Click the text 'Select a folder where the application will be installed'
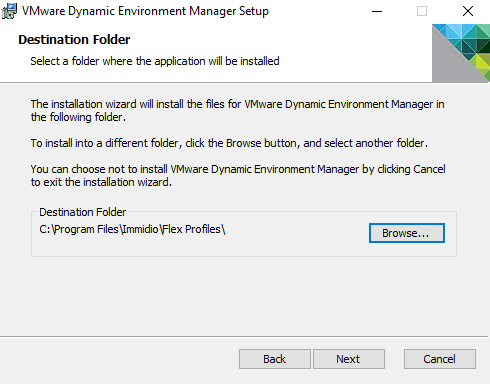The image size is (490, 384). coord(155,61)
